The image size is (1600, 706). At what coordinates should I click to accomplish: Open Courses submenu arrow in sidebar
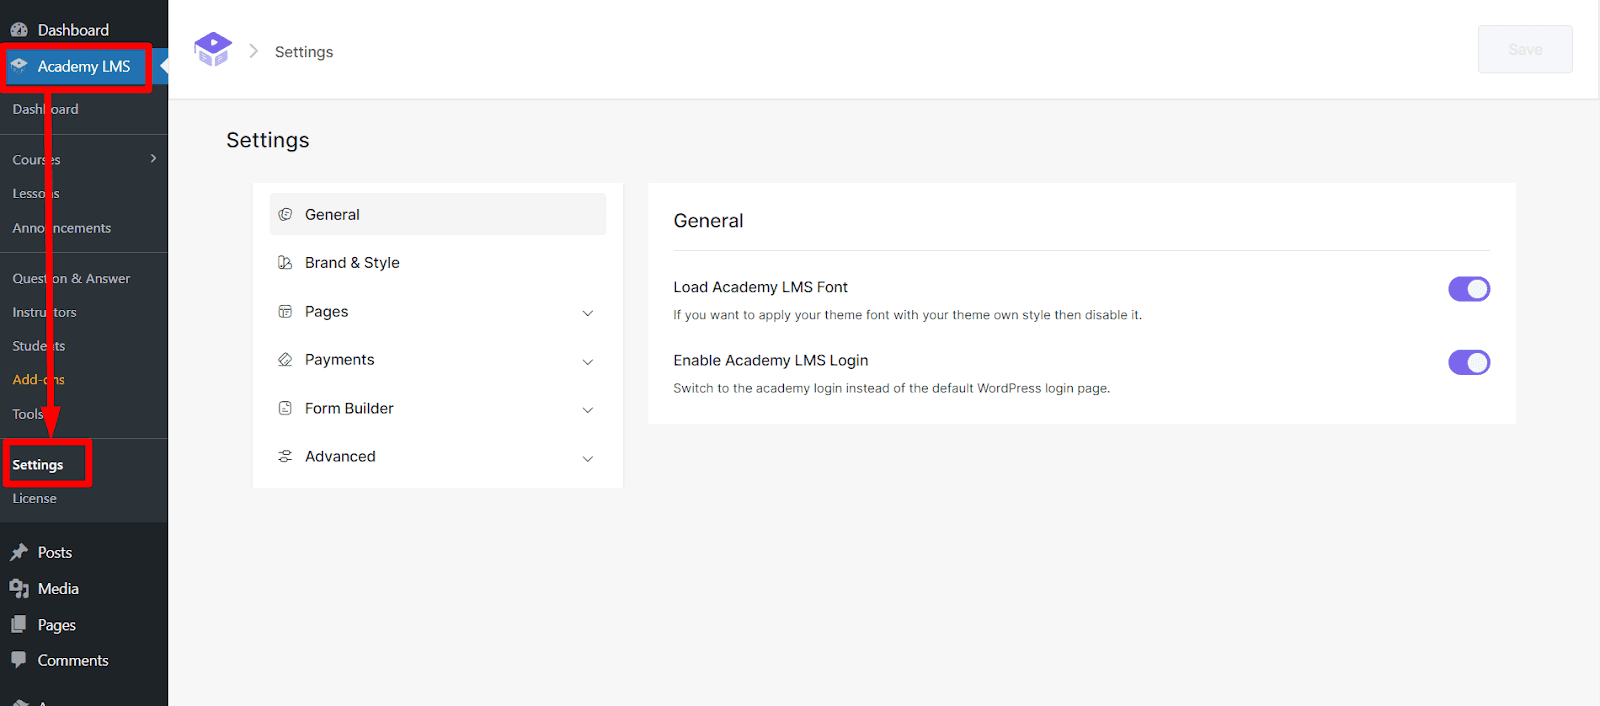(x=153, y=158)
